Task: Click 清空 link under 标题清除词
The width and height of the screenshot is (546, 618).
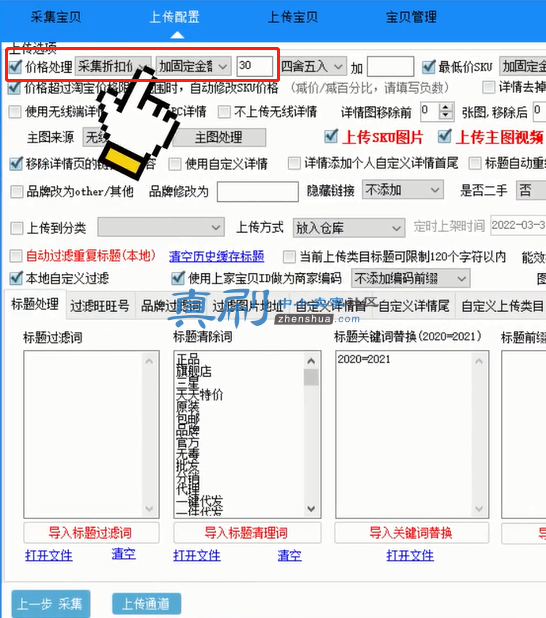Action: 289,556
